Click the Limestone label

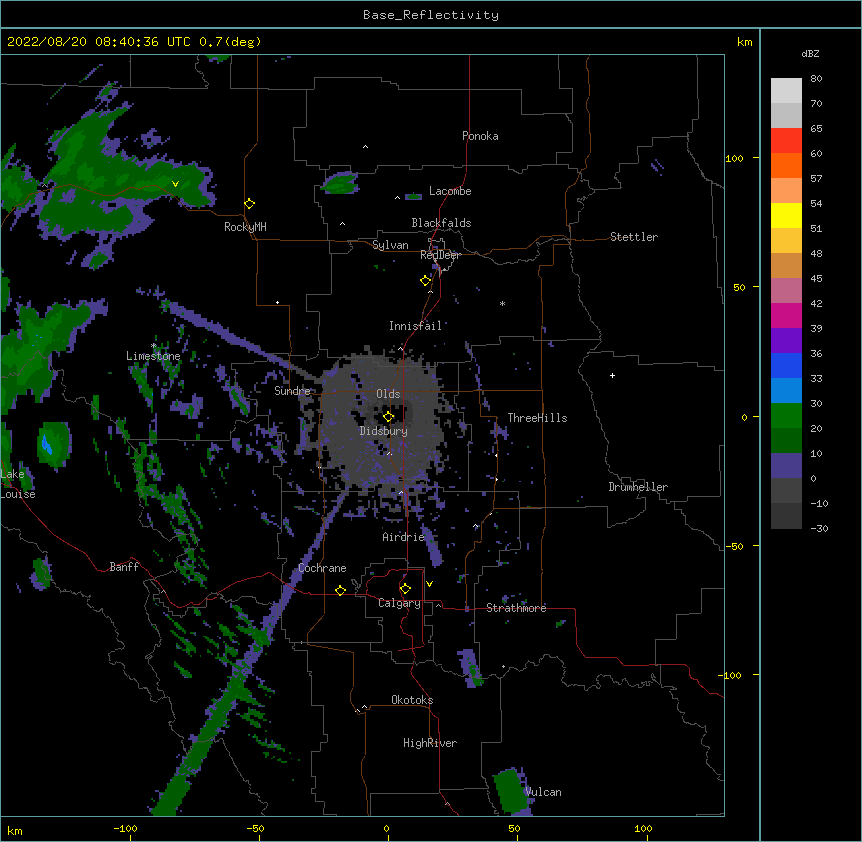153,356
